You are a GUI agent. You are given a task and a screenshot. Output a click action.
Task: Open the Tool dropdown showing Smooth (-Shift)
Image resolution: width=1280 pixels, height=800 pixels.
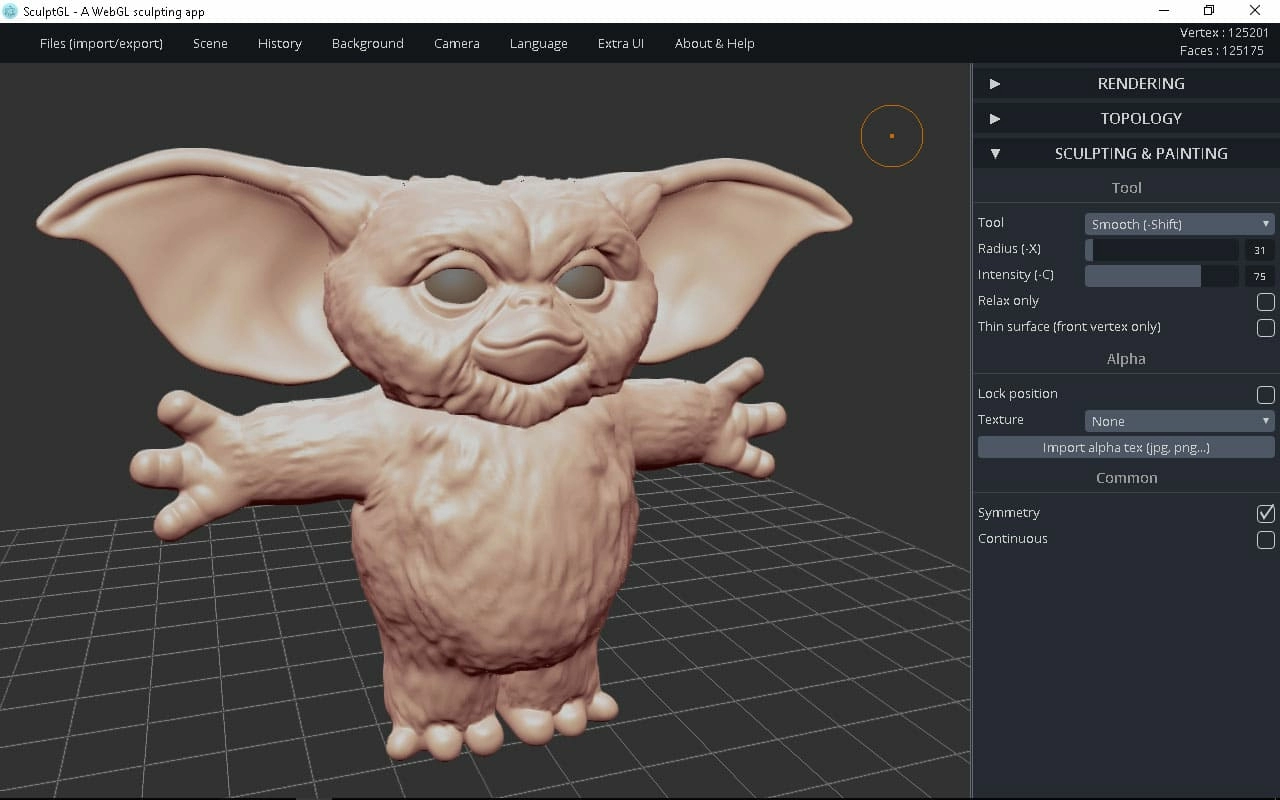(x=1178, y=223)
